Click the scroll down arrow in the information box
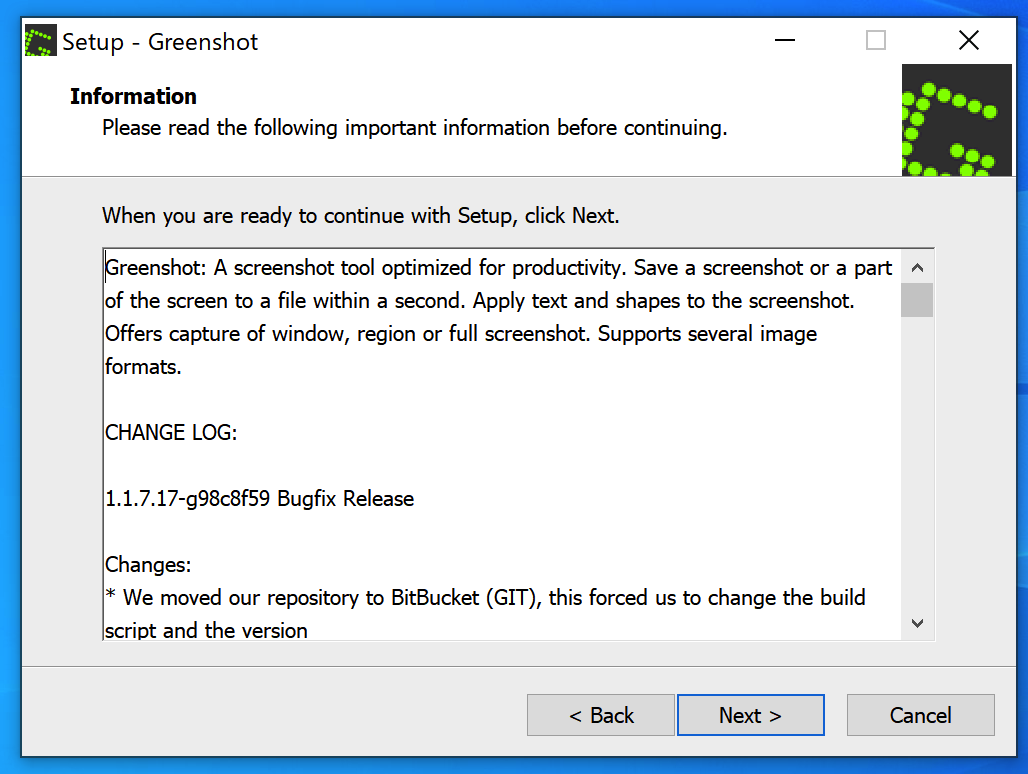Screen dimensions: 1028x774 [x=917, y=623]
